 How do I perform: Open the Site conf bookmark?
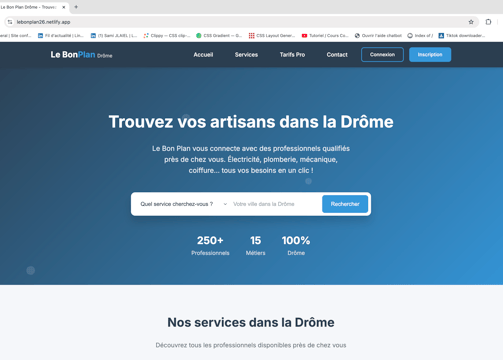pyautogui.click(x=15, y=35)
